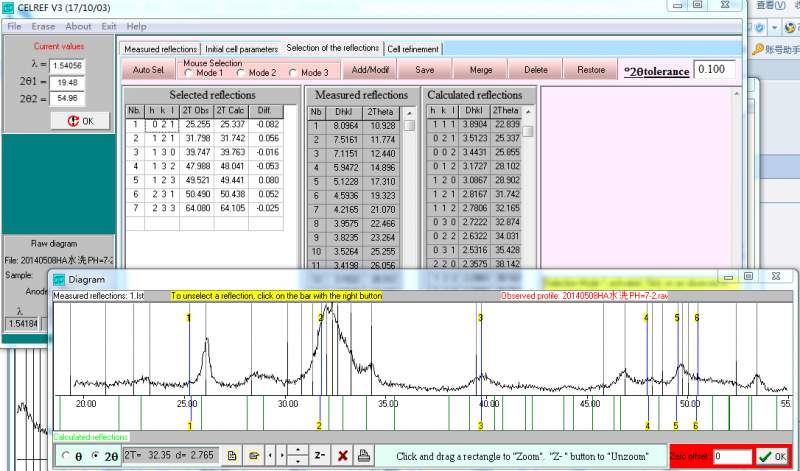Click the copy diagram icon in Diagram toolbar
This screenshot has height=471, width=800.
(x=232, y=456)
